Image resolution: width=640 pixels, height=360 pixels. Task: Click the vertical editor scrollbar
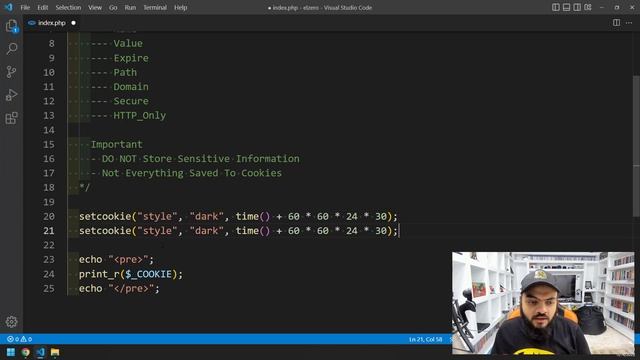click(x=636, y=147)
